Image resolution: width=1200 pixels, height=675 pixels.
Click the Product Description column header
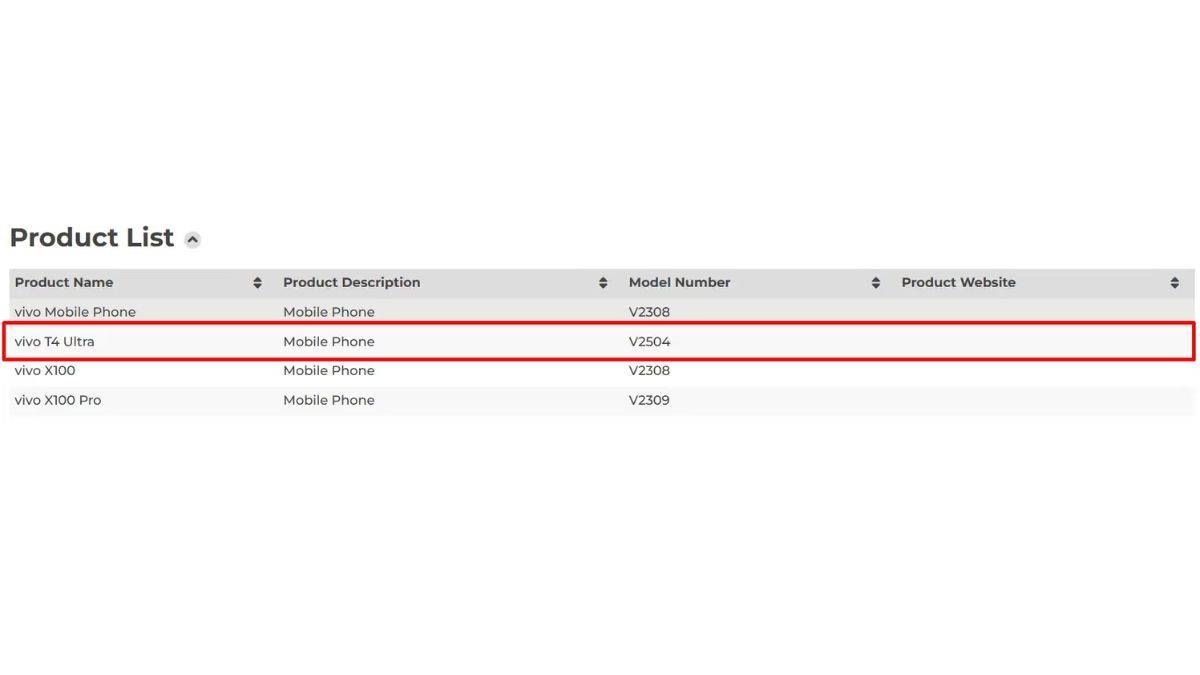352,283
